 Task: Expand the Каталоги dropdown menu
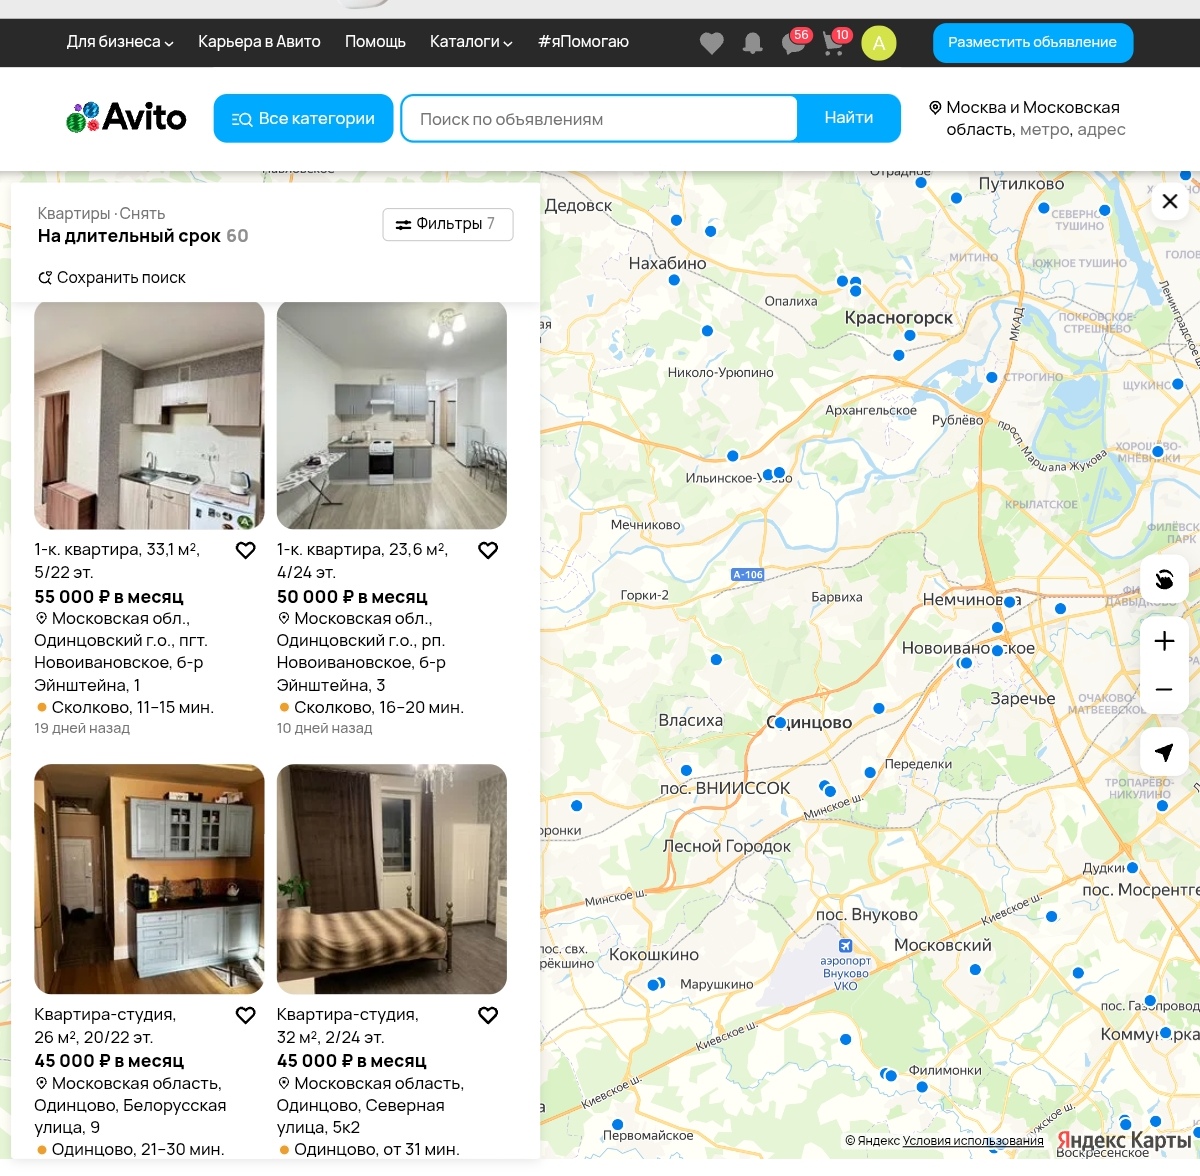coord(471,42)
